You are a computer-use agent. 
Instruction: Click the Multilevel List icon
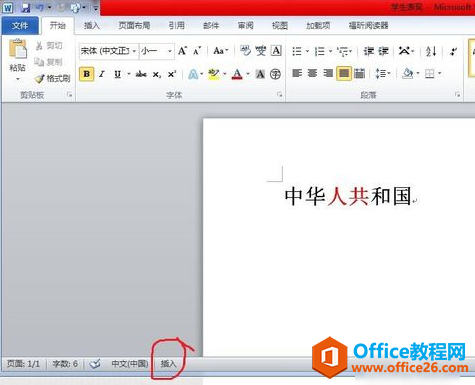(x=342, y=51)
